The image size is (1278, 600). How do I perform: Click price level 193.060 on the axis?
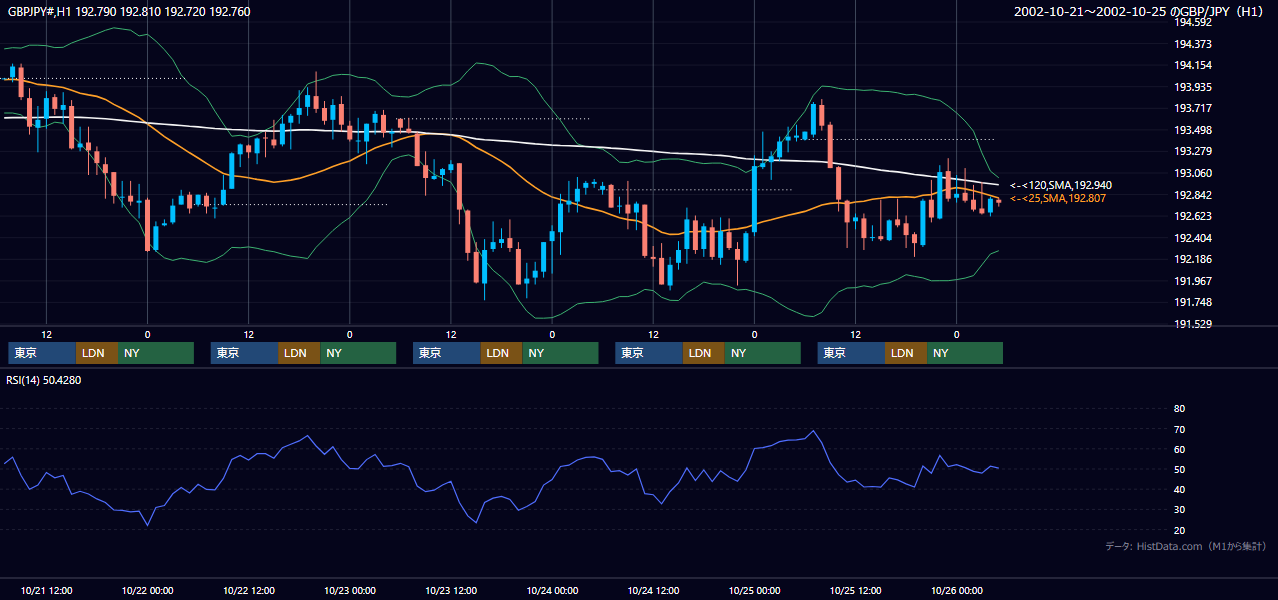[x=1193, y=173]
